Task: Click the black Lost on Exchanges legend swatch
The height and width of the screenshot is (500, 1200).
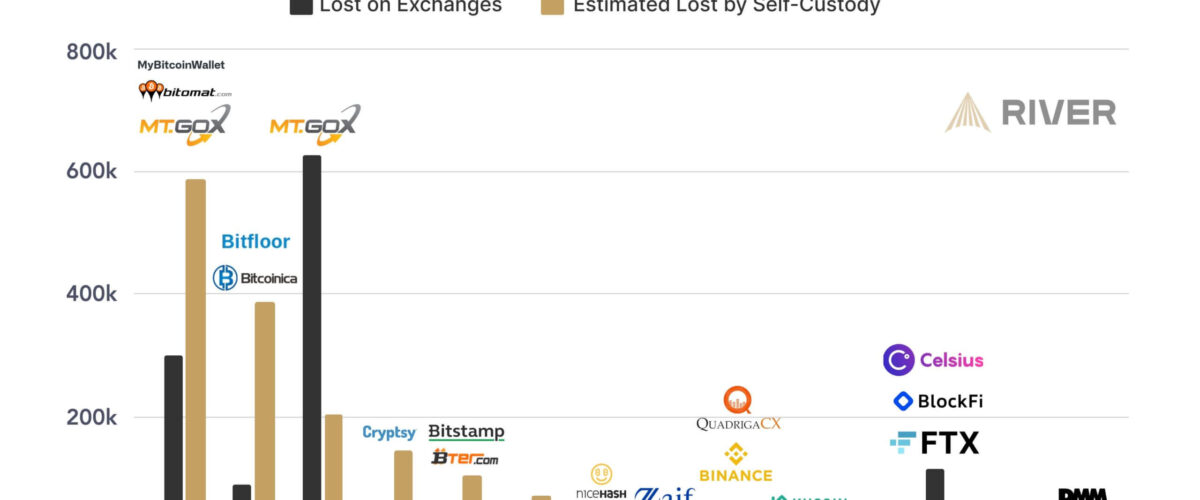Action: (x=300, y=7)
